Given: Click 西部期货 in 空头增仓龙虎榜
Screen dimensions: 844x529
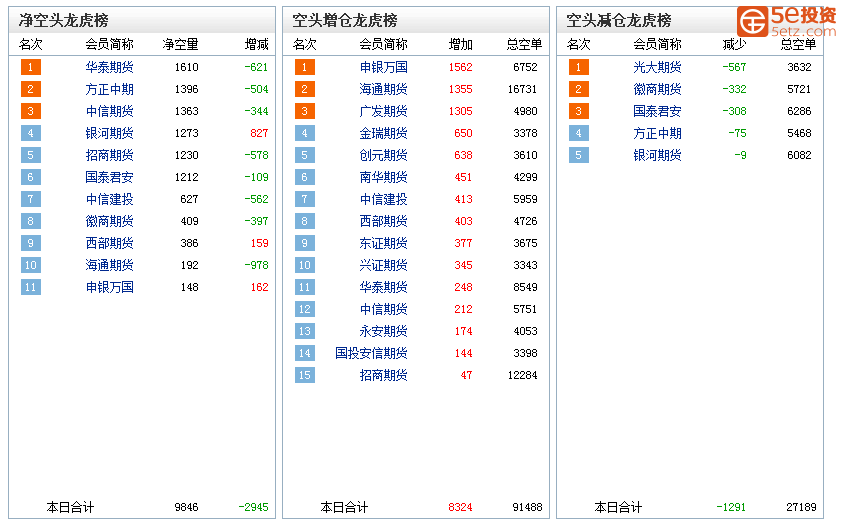Looking at the screenshot, I should pyautogui.click(x=383, y=221).
